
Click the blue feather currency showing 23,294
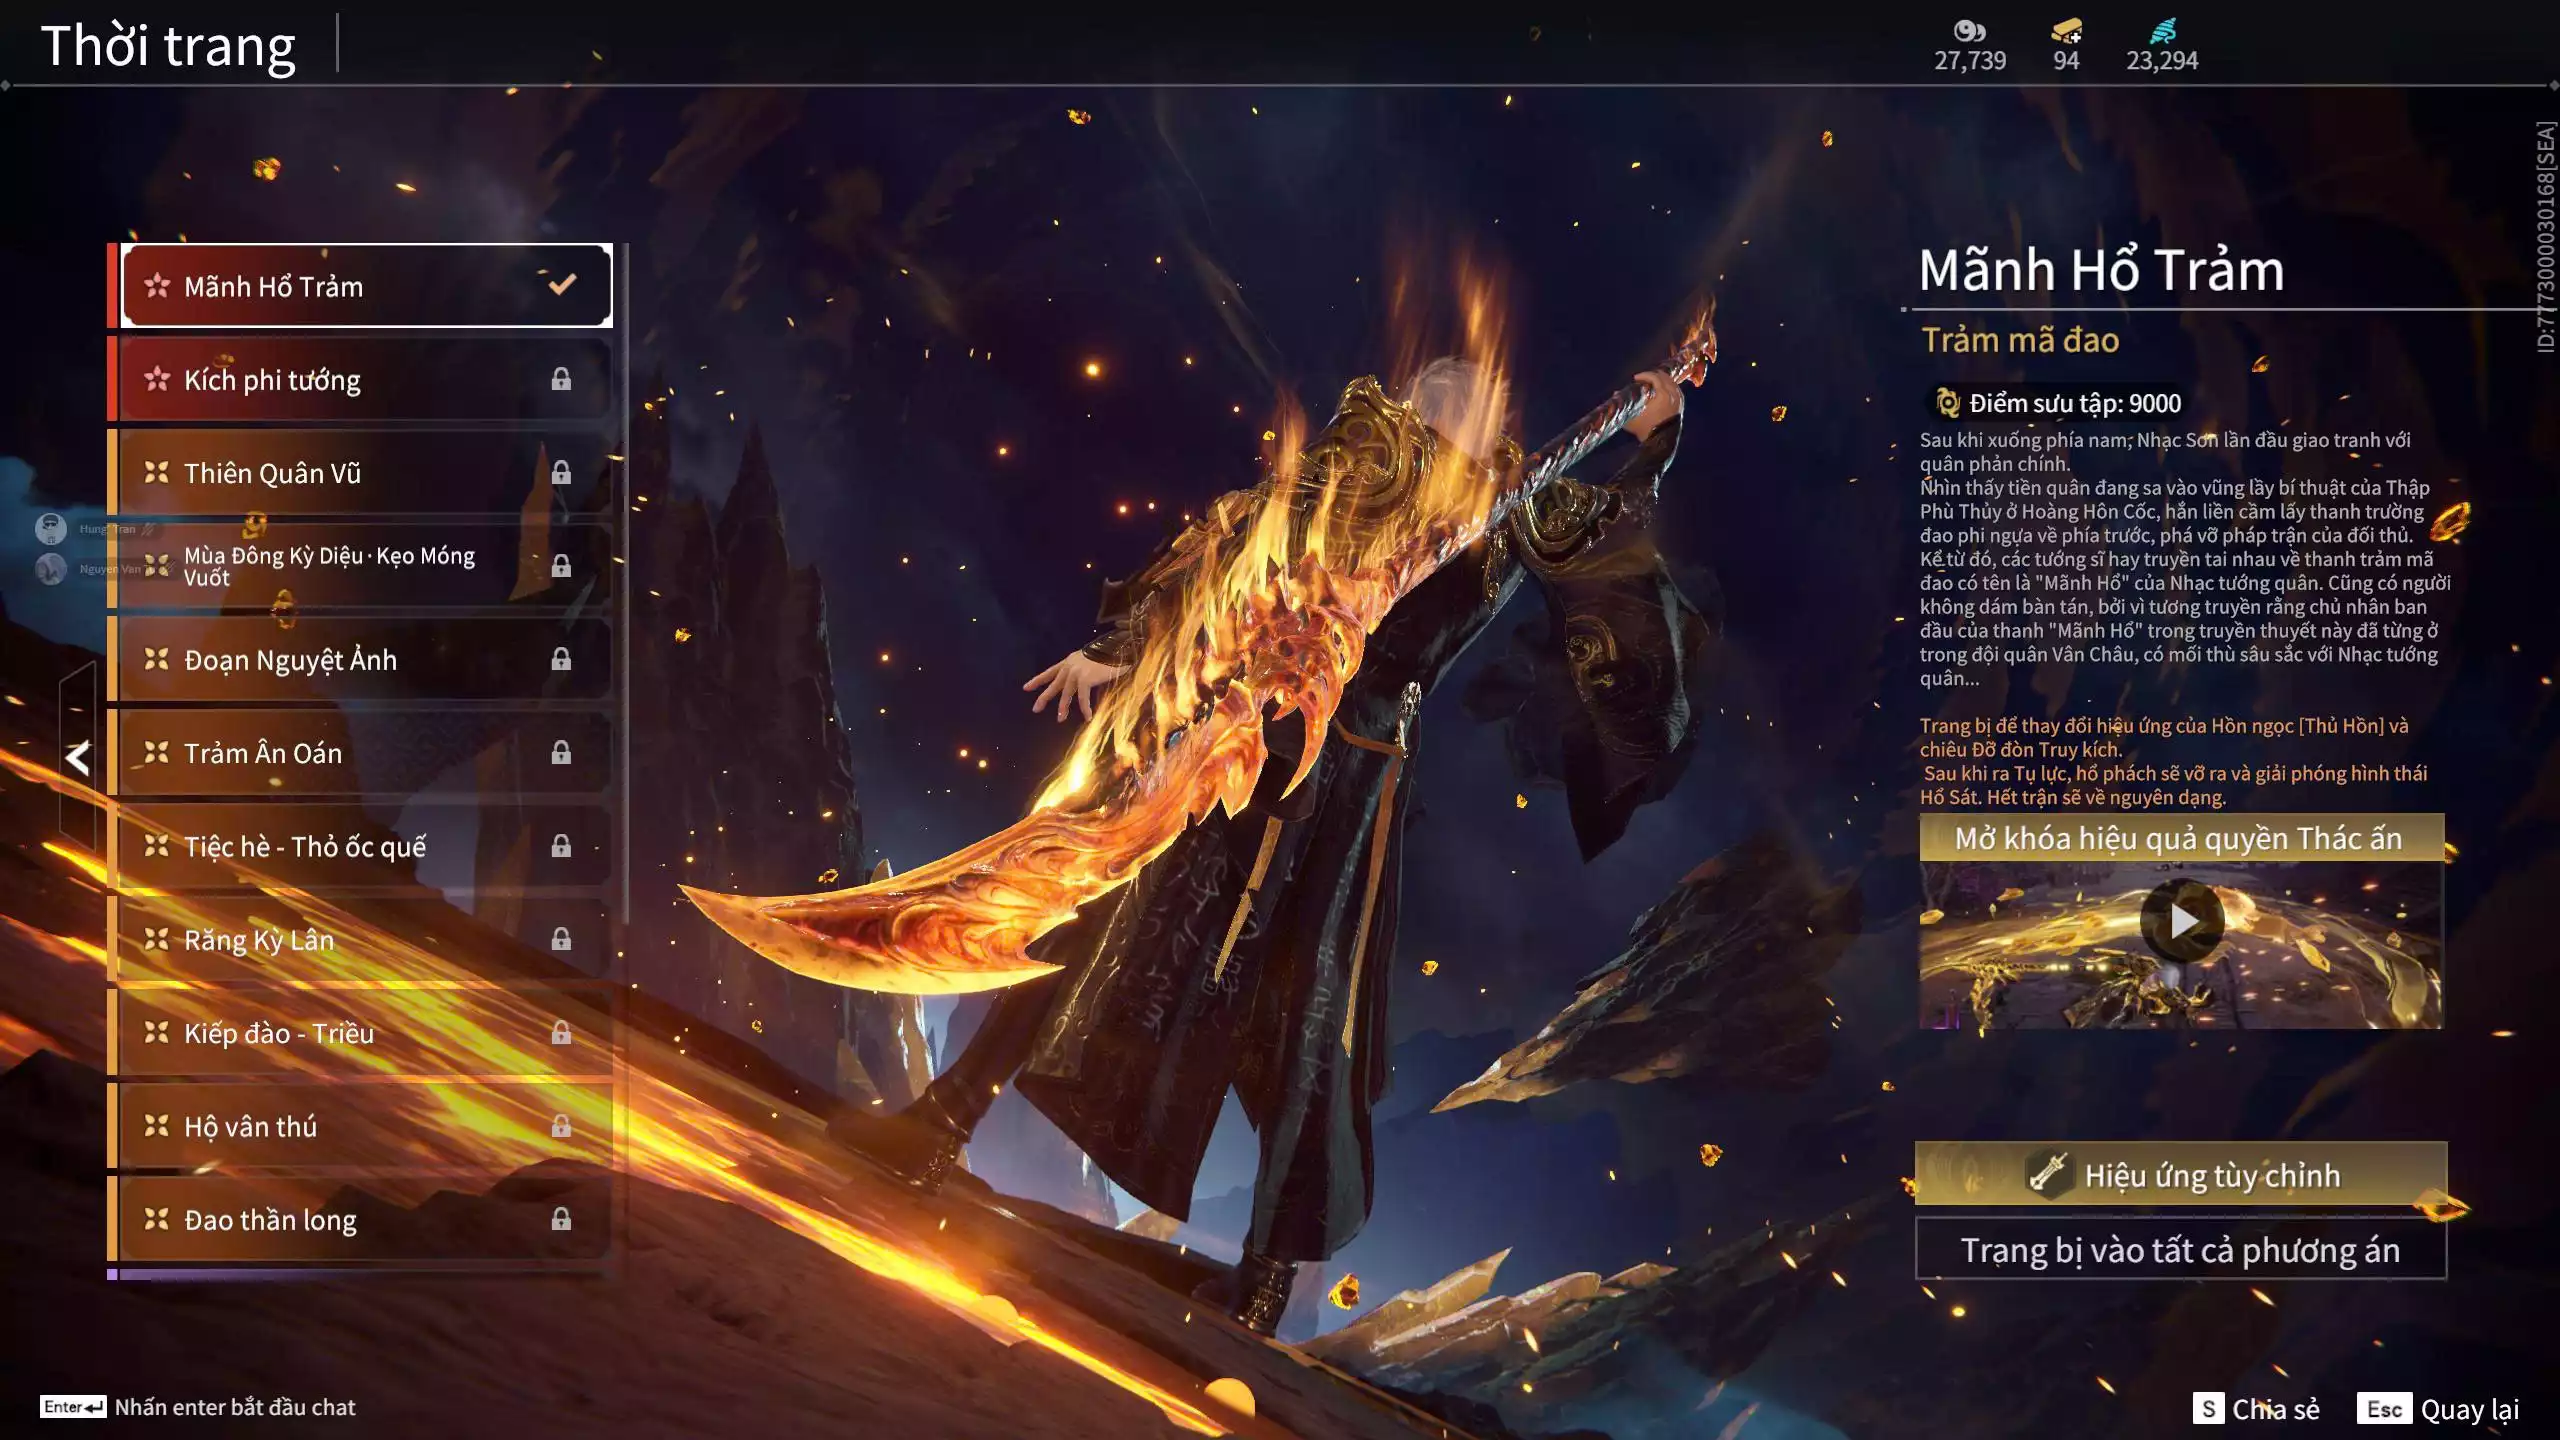click(2162, 31)
